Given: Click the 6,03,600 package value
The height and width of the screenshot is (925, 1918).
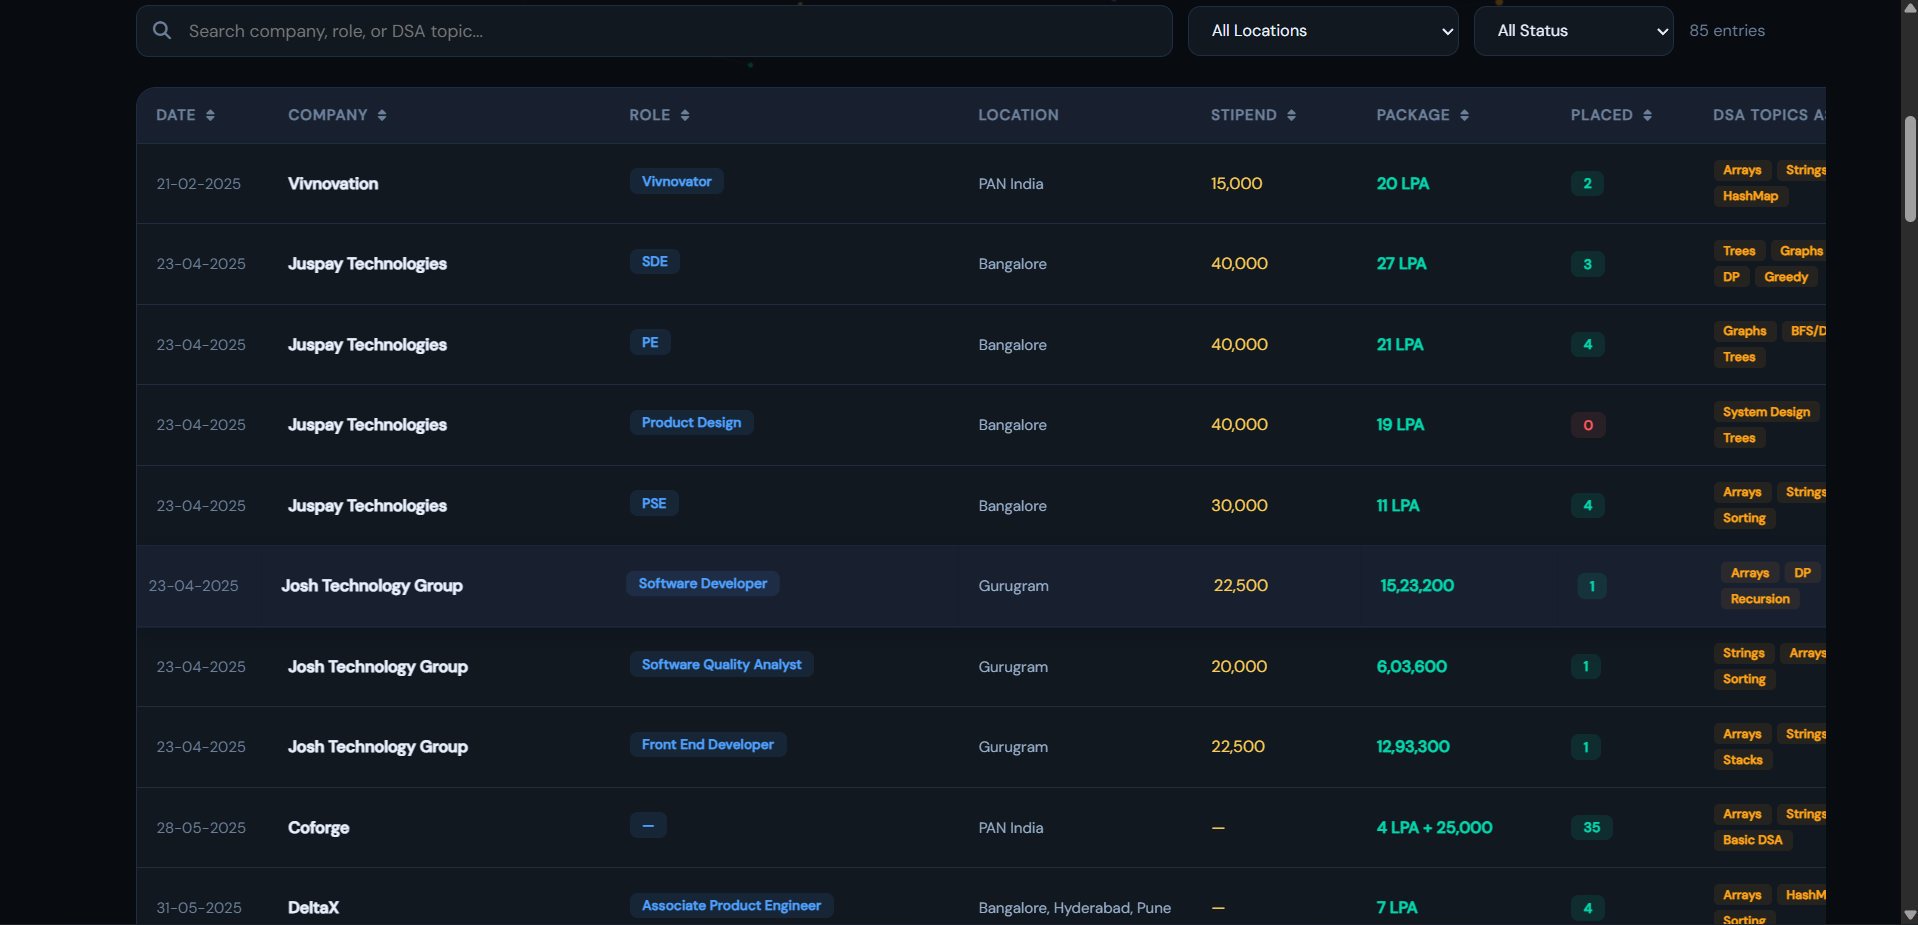Looking at the screenshot, I should coord(1412,667).
